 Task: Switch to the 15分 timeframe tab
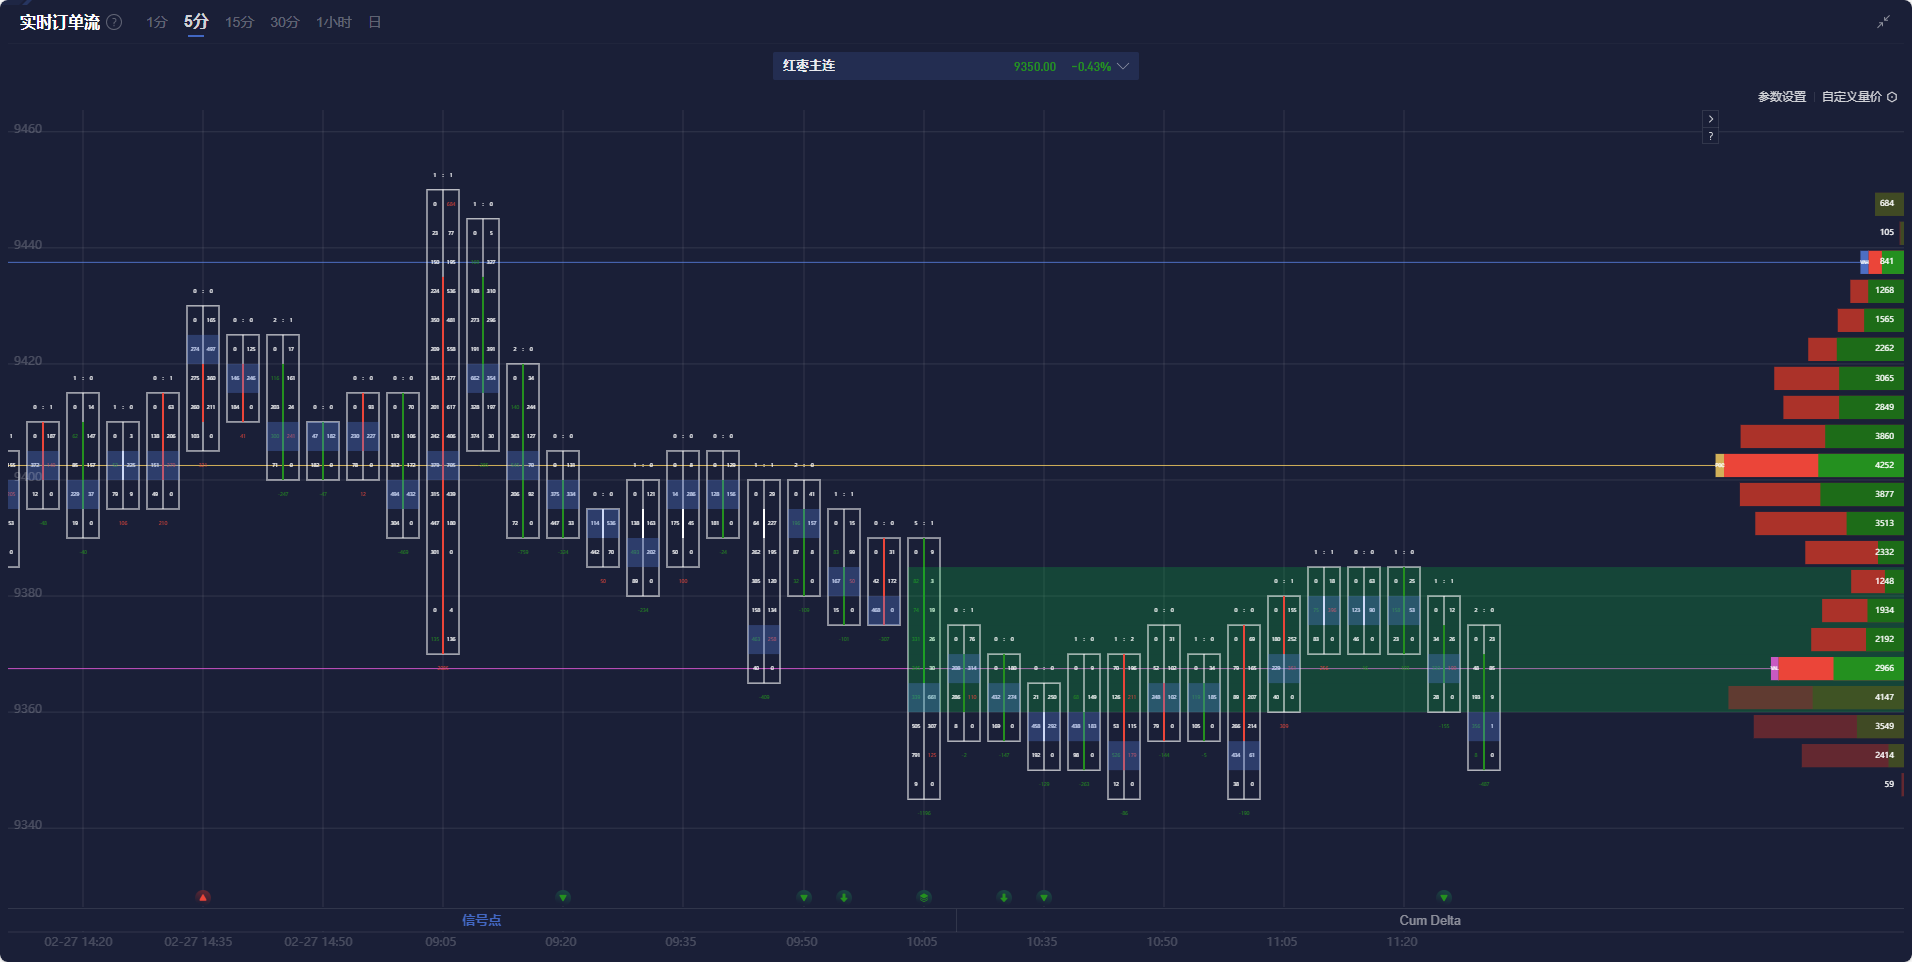pos(239,22)
